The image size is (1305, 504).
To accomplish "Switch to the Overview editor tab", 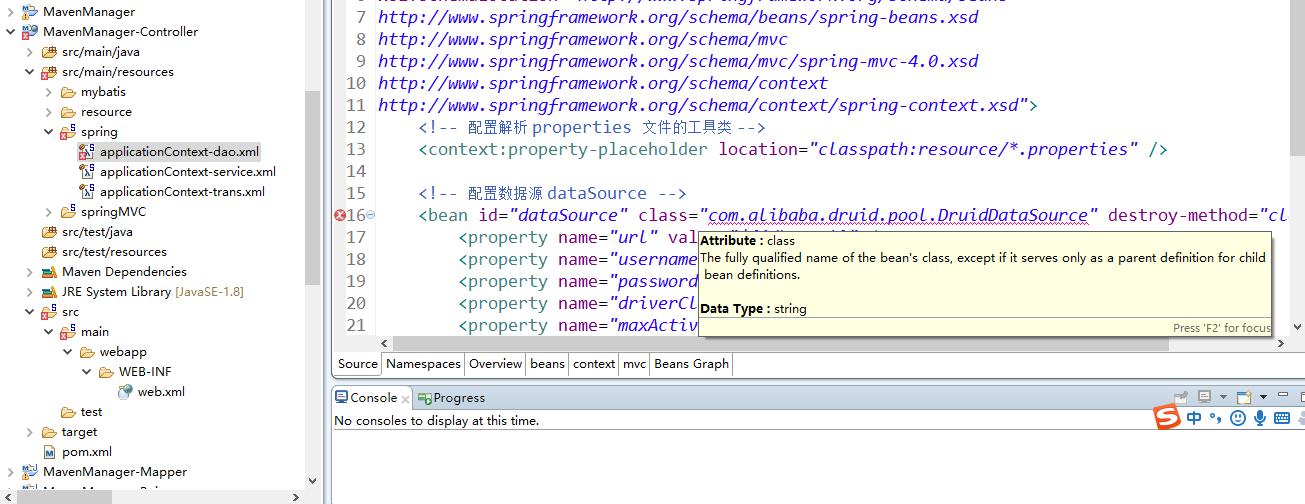I will tap(496, 364).
